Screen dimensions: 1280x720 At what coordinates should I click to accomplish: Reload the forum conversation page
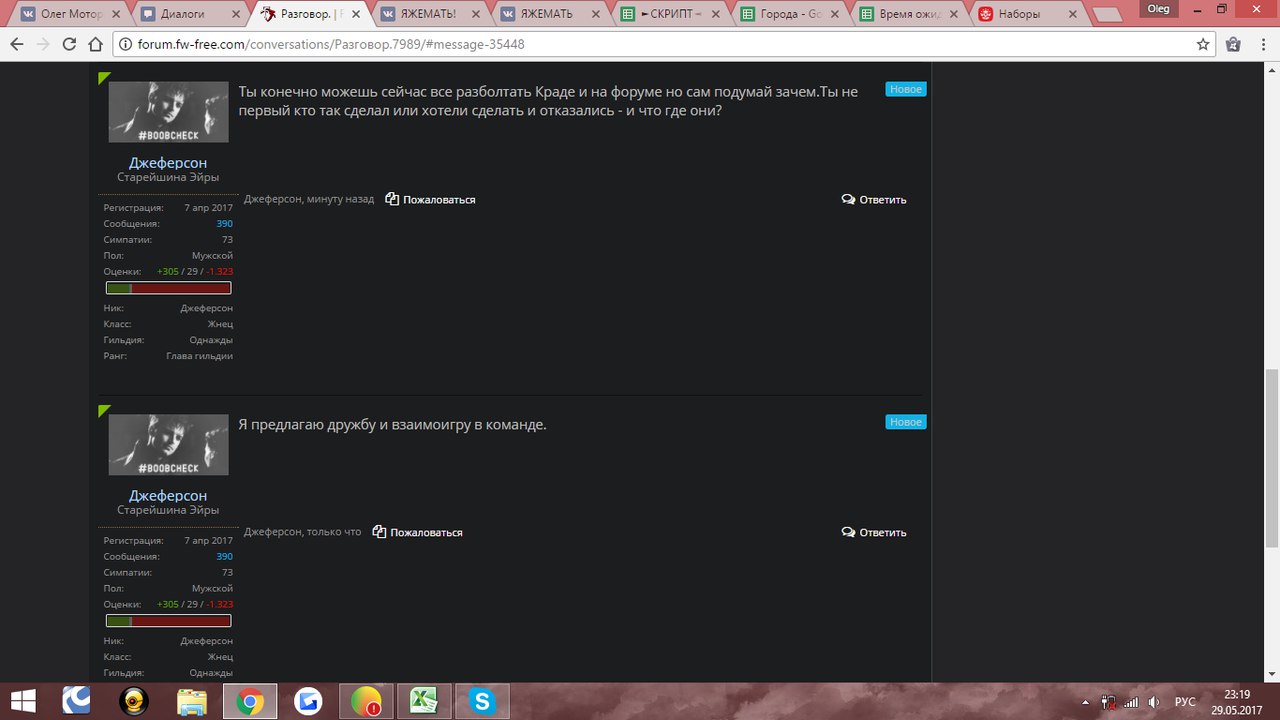[x=69, y=45]
